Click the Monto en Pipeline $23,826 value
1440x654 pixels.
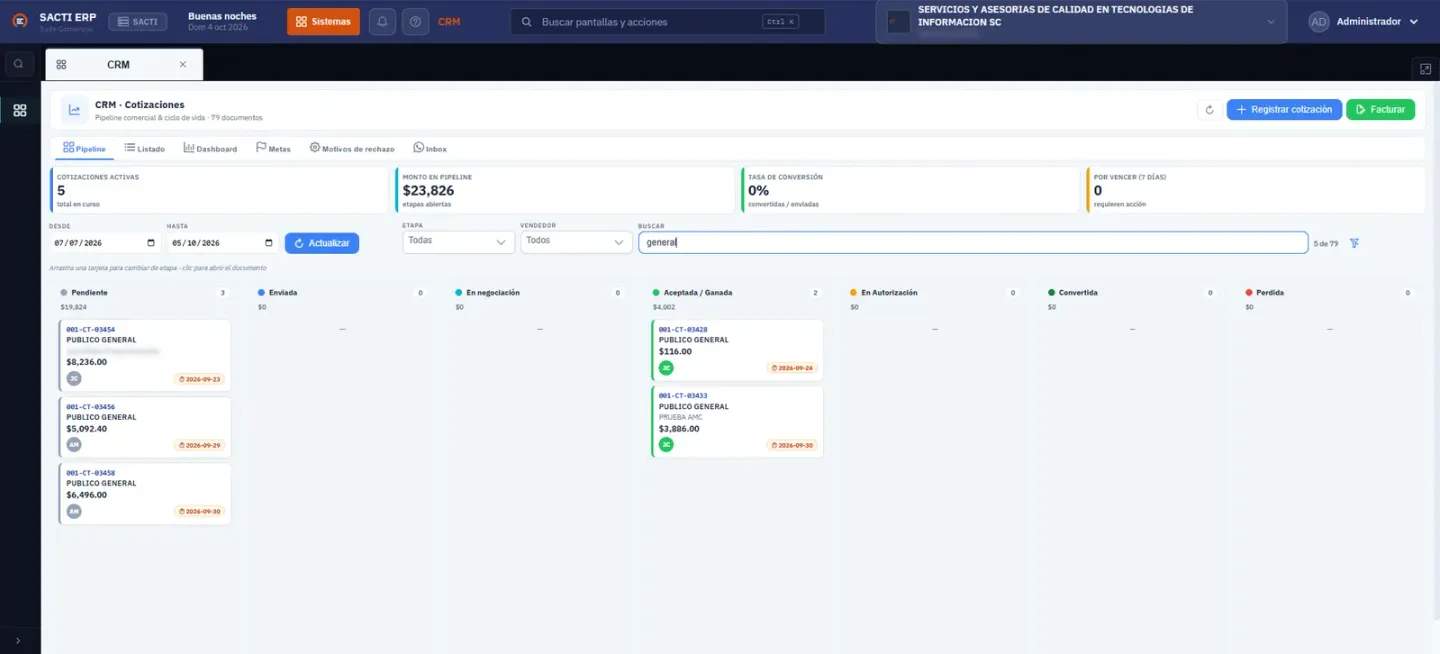pos(428,190)
